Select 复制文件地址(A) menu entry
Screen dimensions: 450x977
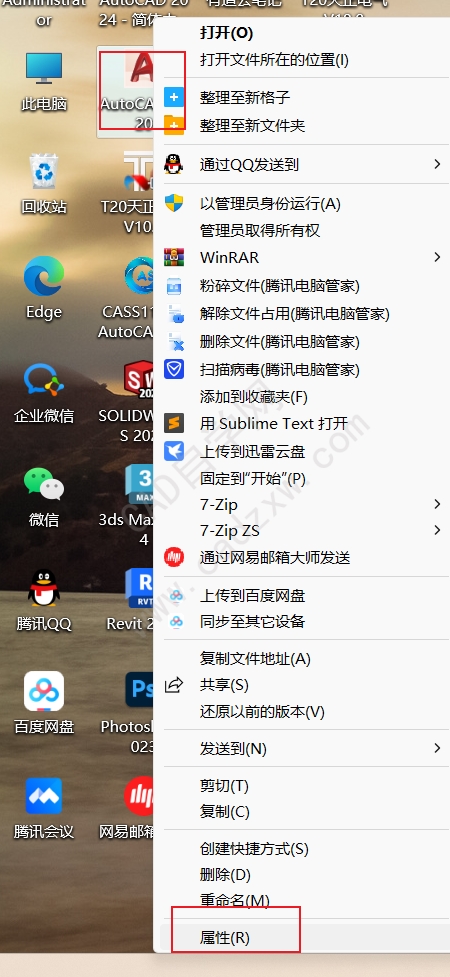[255, 659]
